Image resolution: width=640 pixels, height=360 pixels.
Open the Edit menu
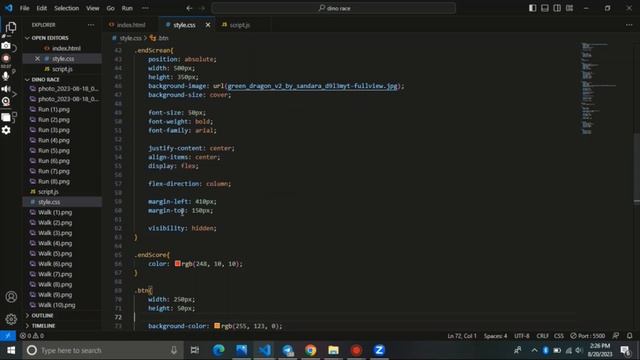click(42, 8)
